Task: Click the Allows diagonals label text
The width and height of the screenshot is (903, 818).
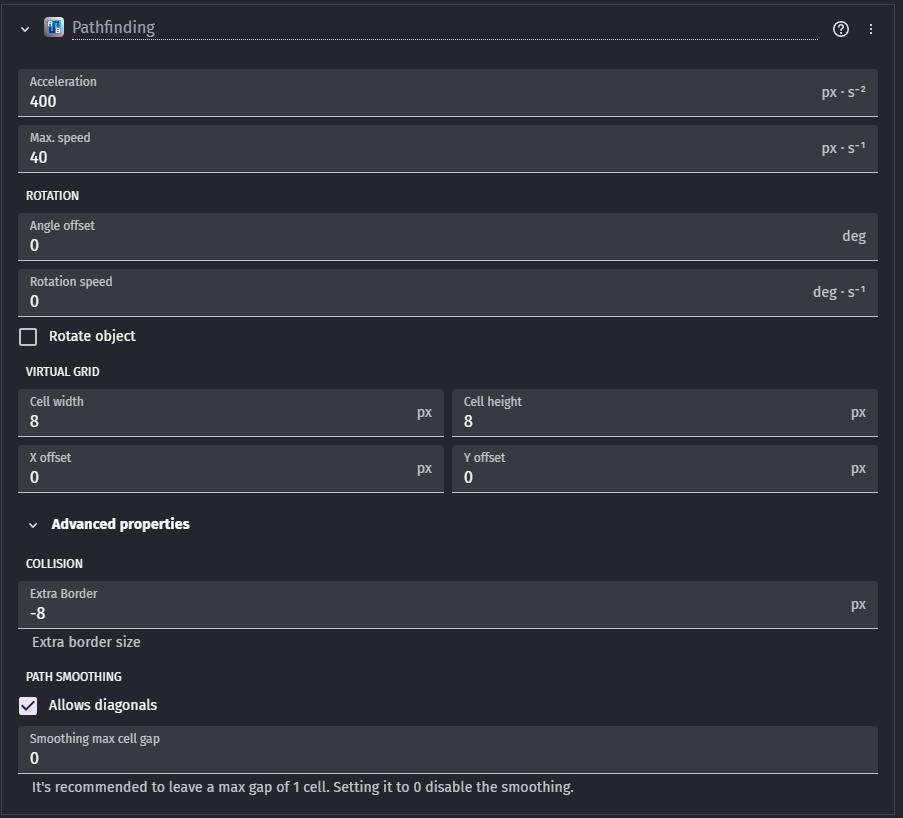Action: pyautogui.click(x=103, y=705)
